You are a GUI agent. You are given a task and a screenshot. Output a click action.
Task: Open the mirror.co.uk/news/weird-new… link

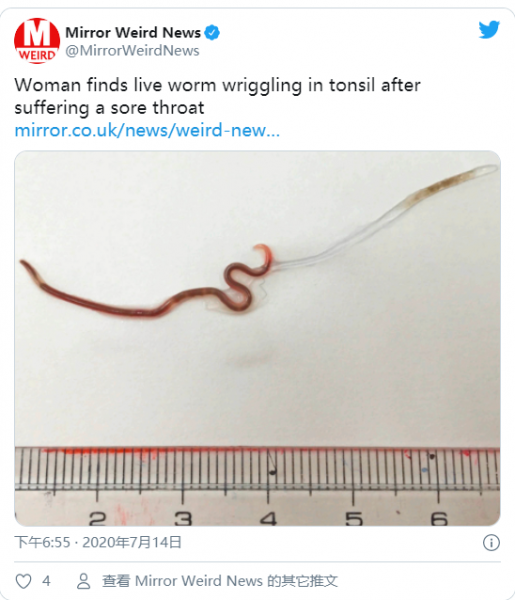147,130
